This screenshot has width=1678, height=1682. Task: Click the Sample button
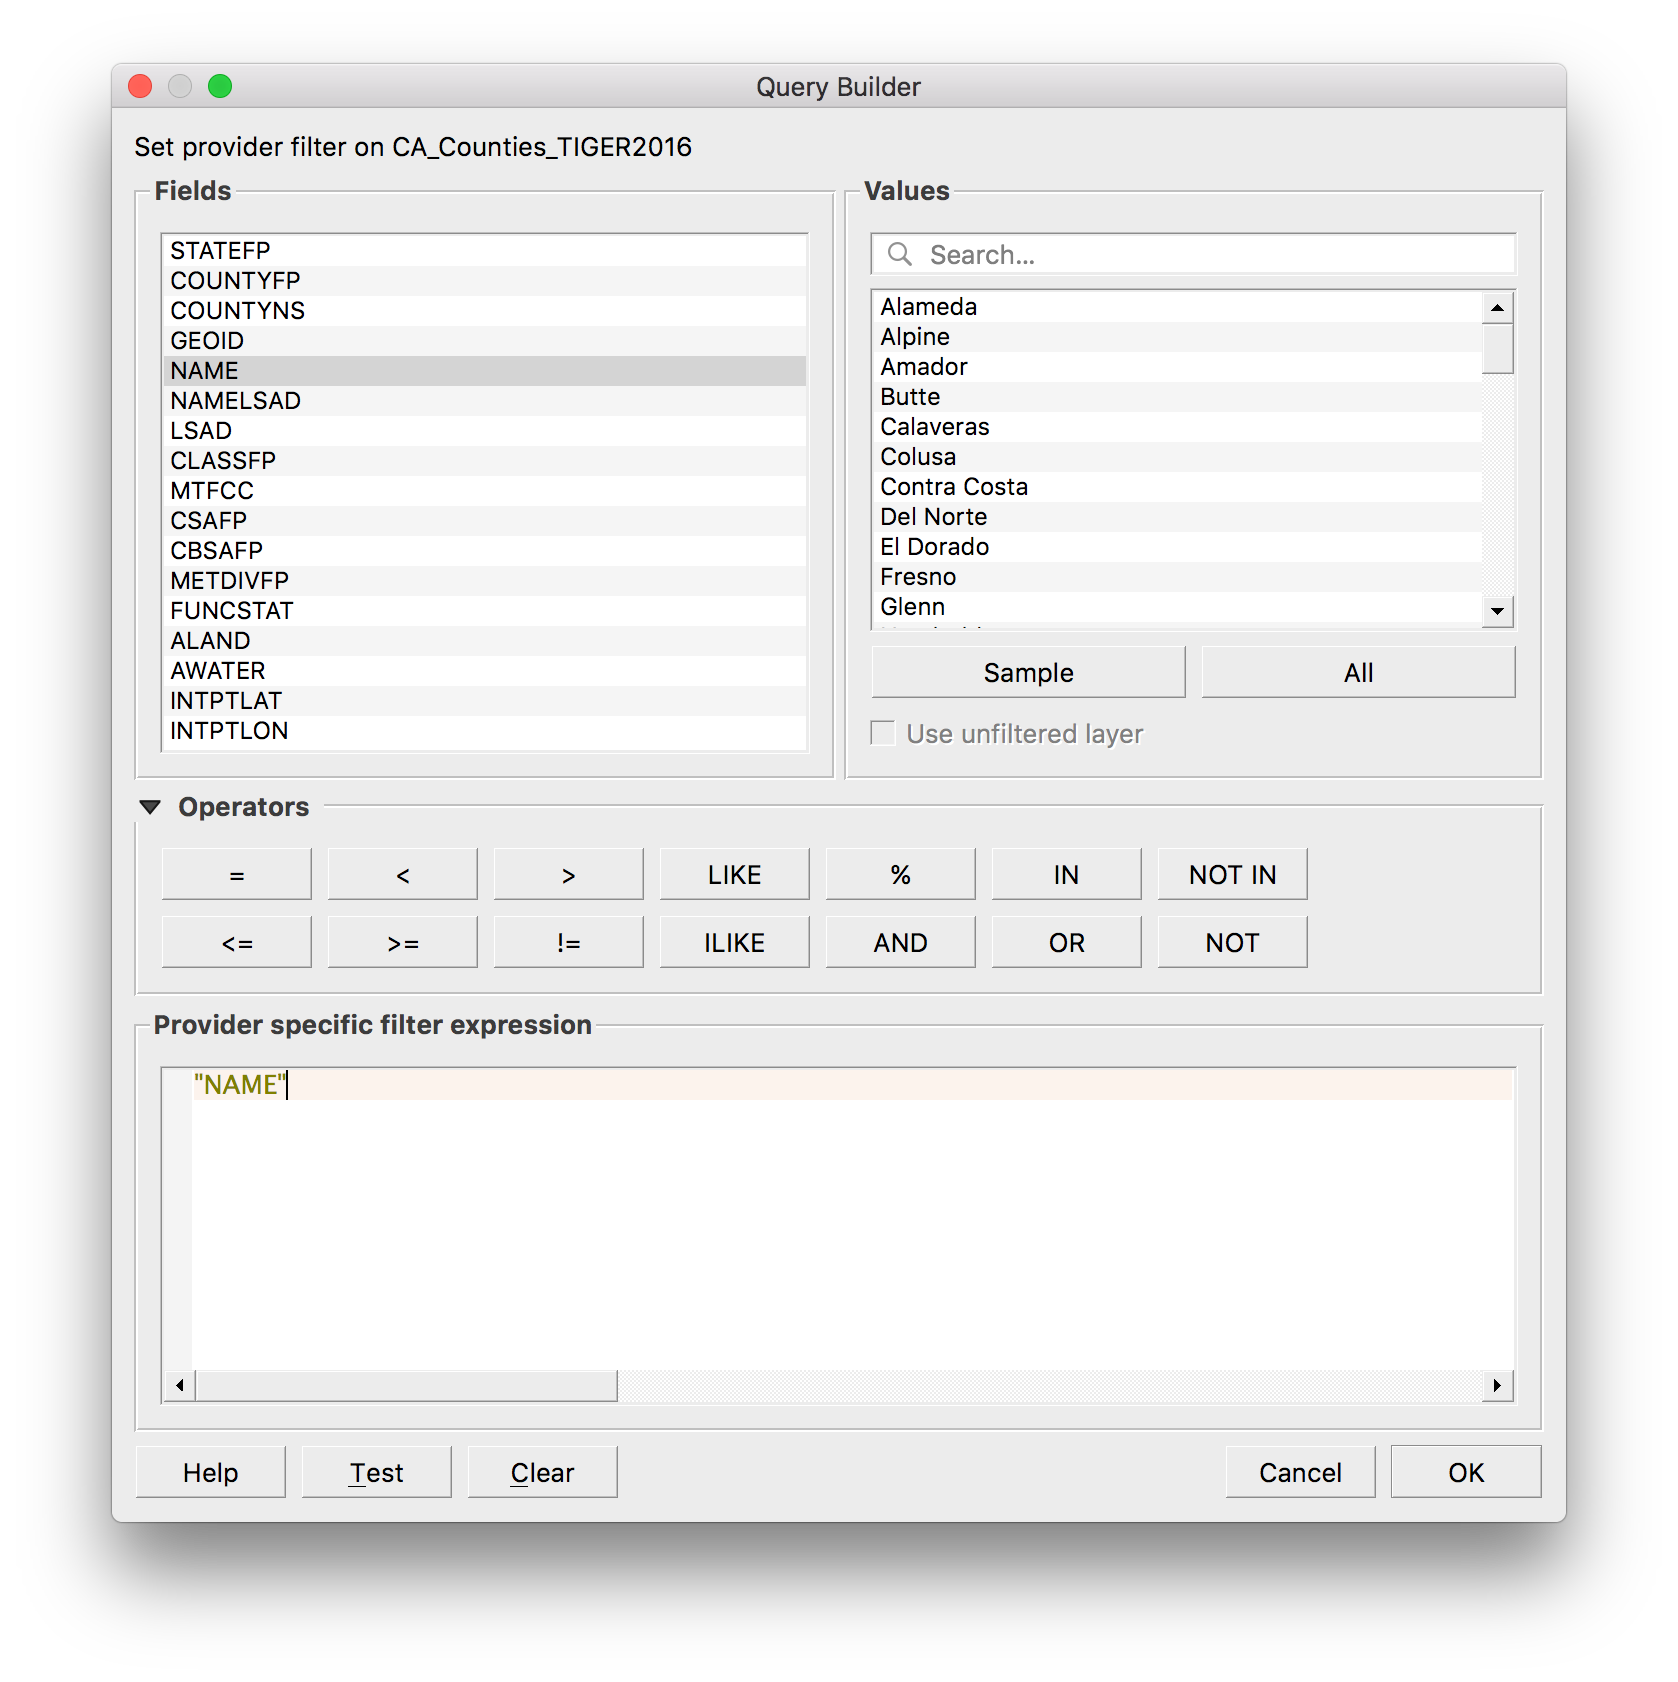tap(1027, 671)
